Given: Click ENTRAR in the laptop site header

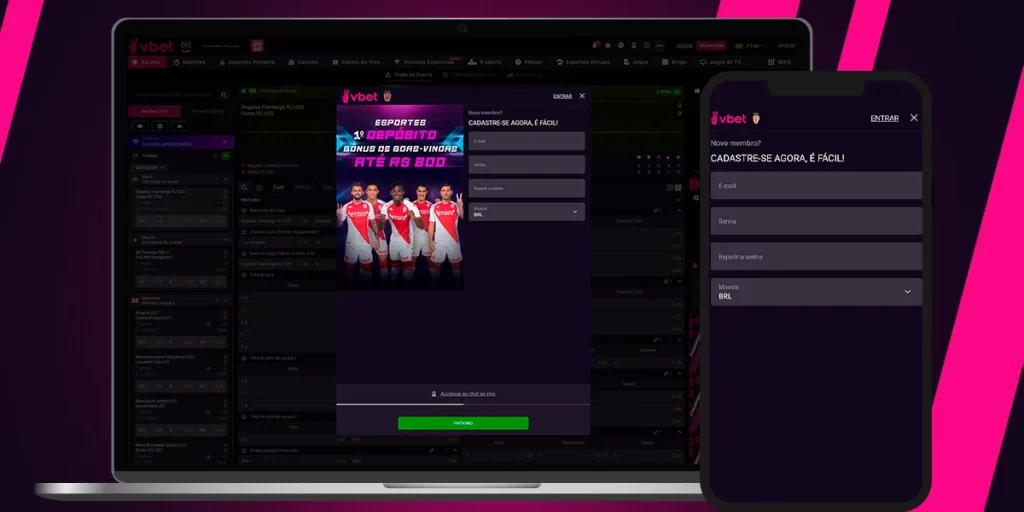Looking at the screenshot, I should click(684, 46).
